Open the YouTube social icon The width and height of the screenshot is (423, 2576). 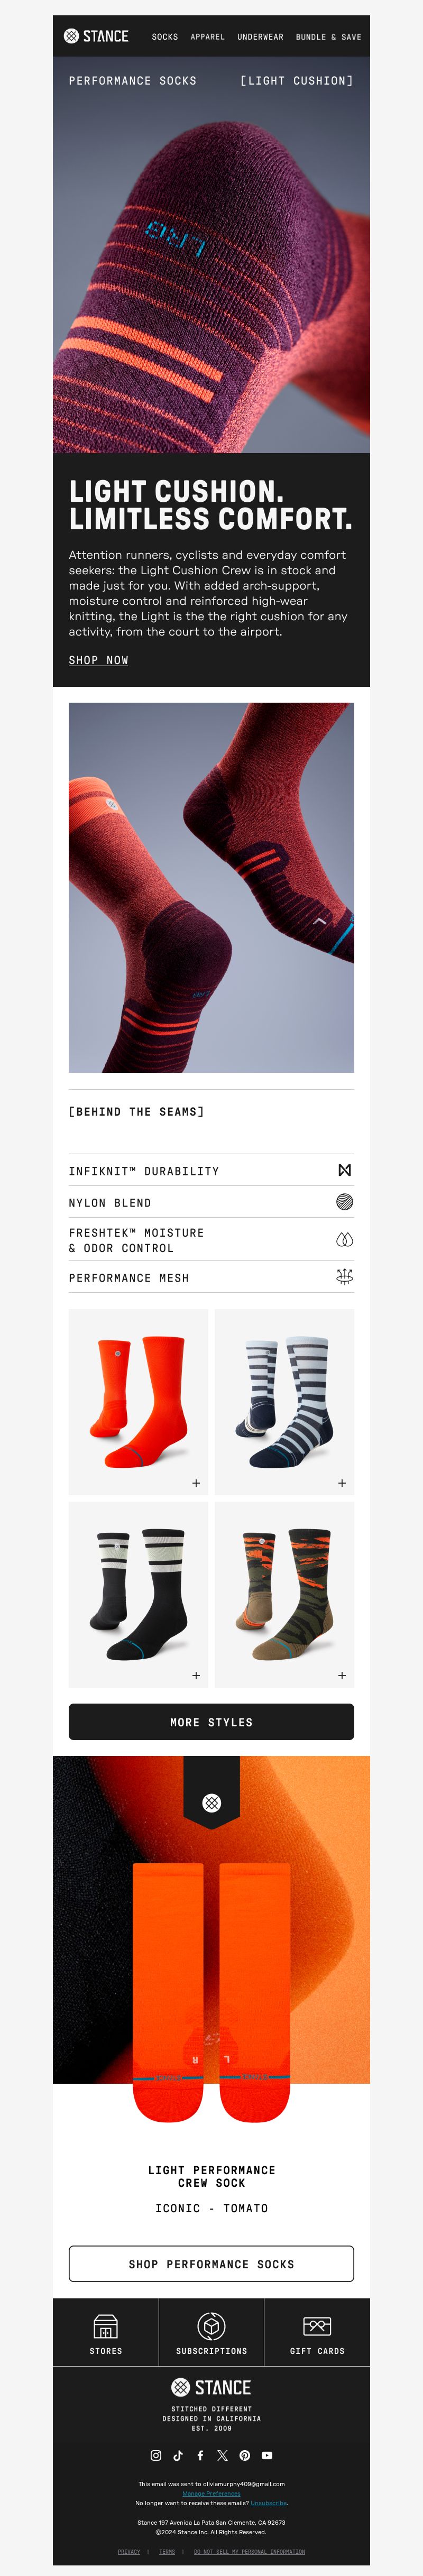click(x=267, y=2455)
